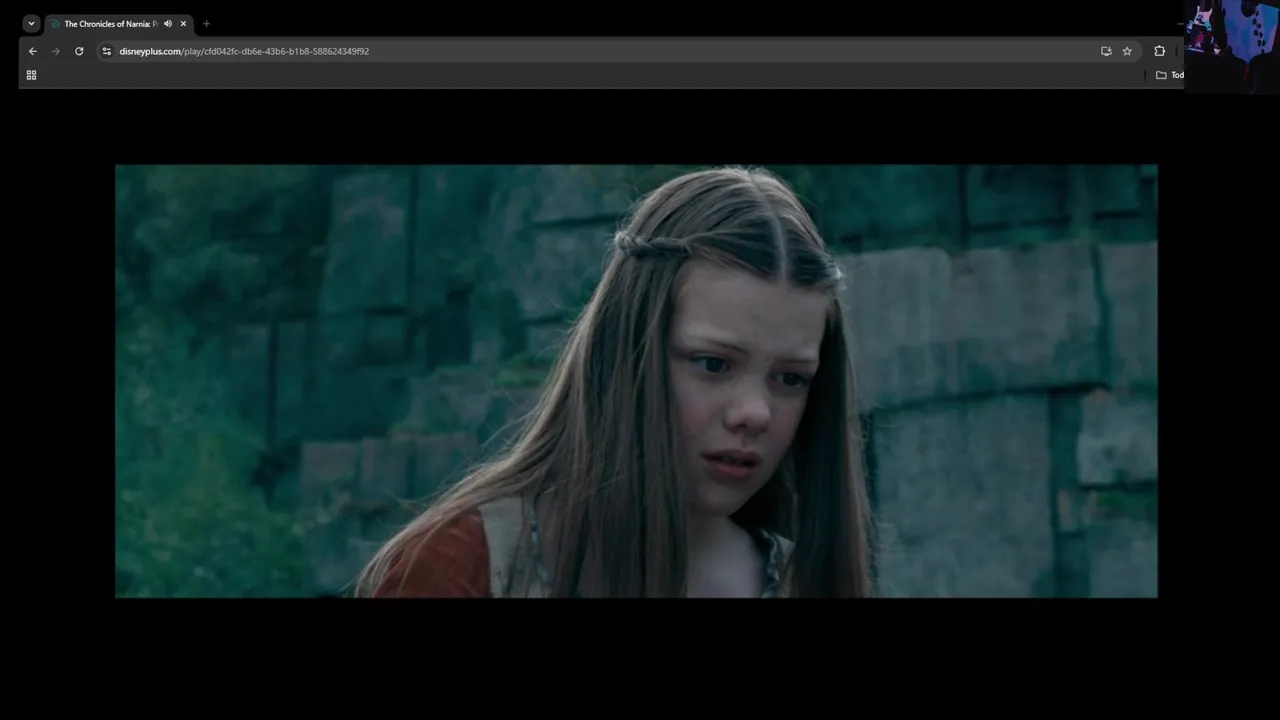Mute the tab via speaker icon
Screen dimensions: 1280x720
coord(168,24)
